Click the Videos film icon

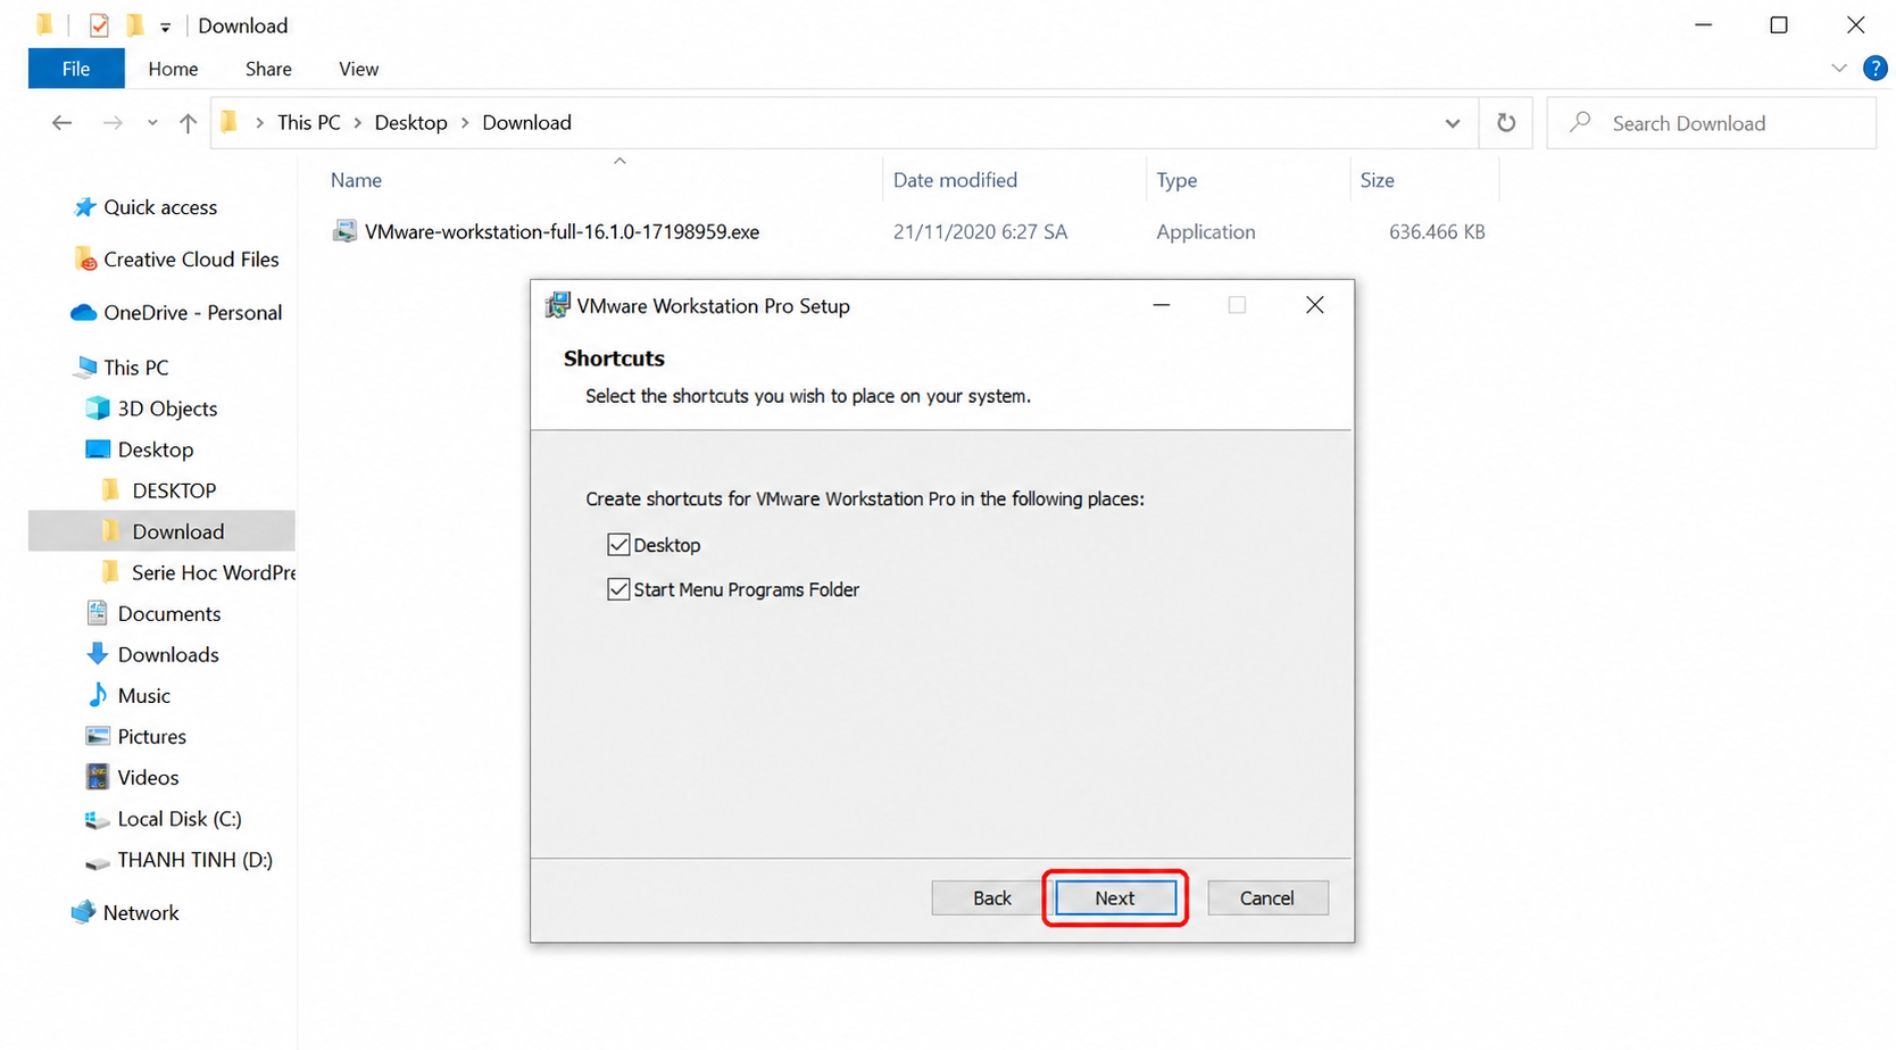point(97,777)
